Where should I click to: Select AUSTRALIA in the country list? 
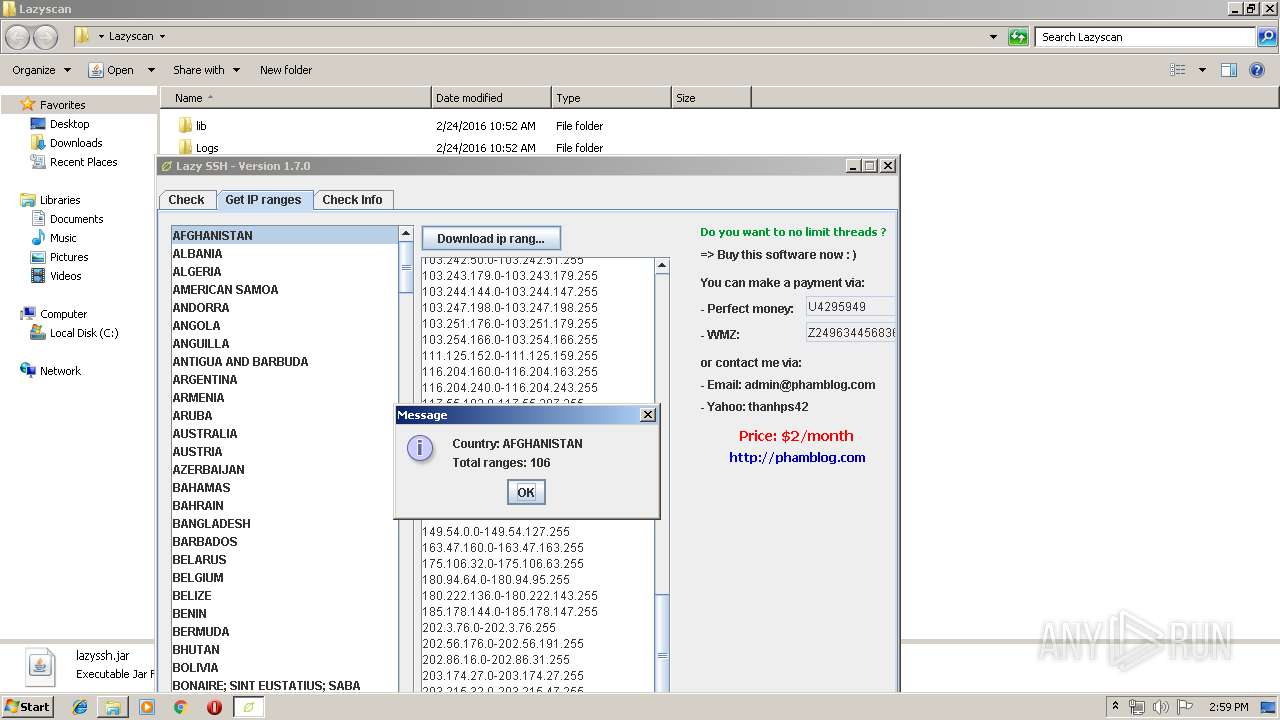coord(285,434)
